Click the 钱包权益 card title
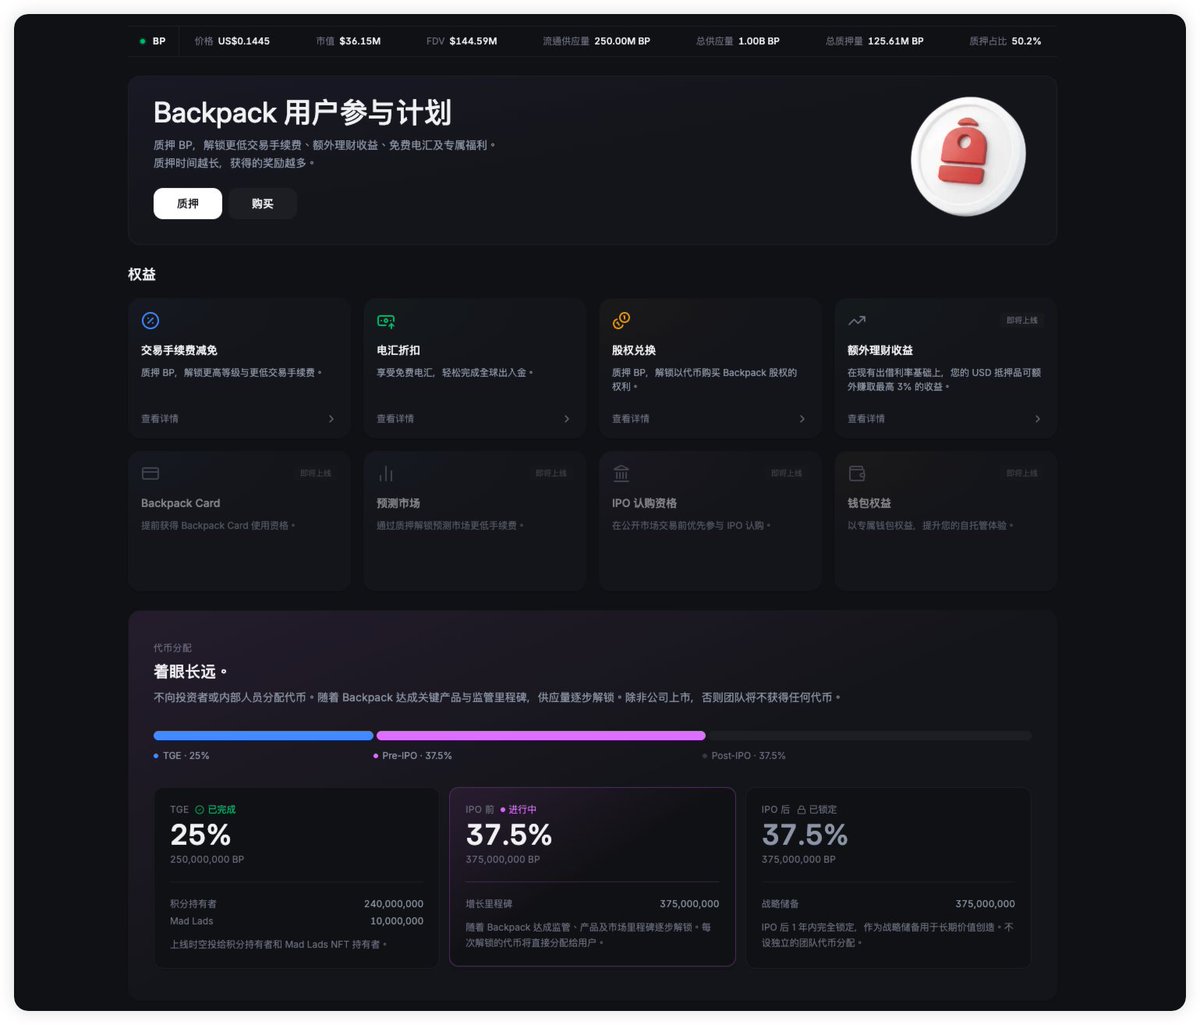 (x=869, y=503)
